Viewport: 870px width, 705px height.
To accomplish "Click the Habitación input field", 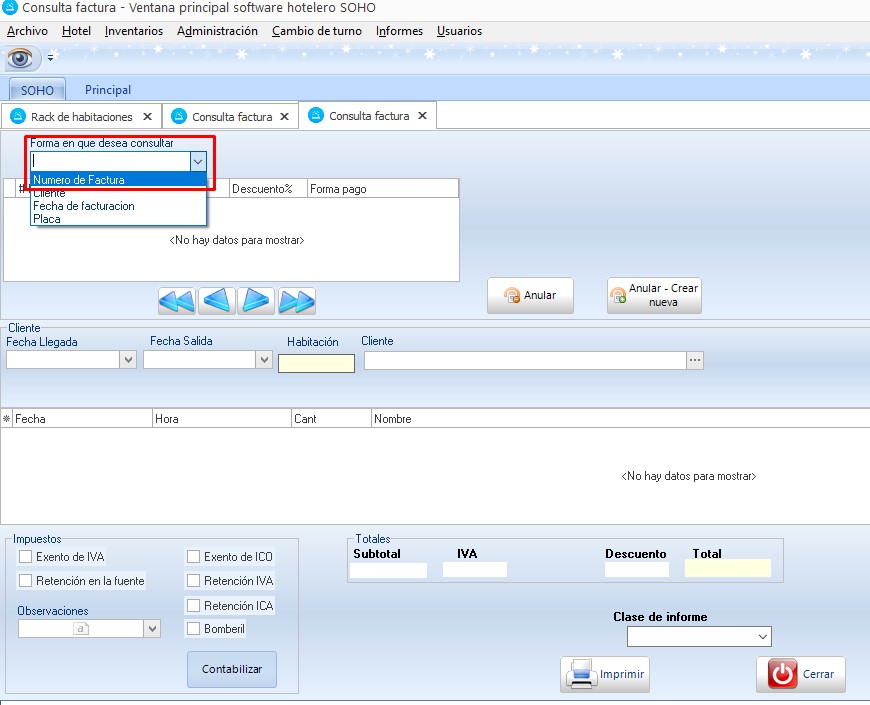I will coord(316,364).
